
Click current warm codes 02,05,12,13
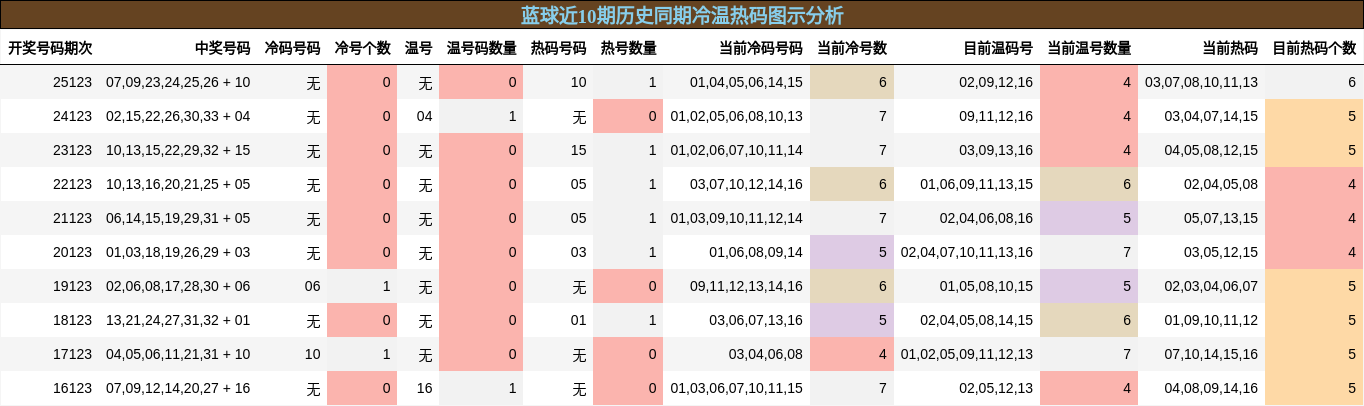(996, 388)
